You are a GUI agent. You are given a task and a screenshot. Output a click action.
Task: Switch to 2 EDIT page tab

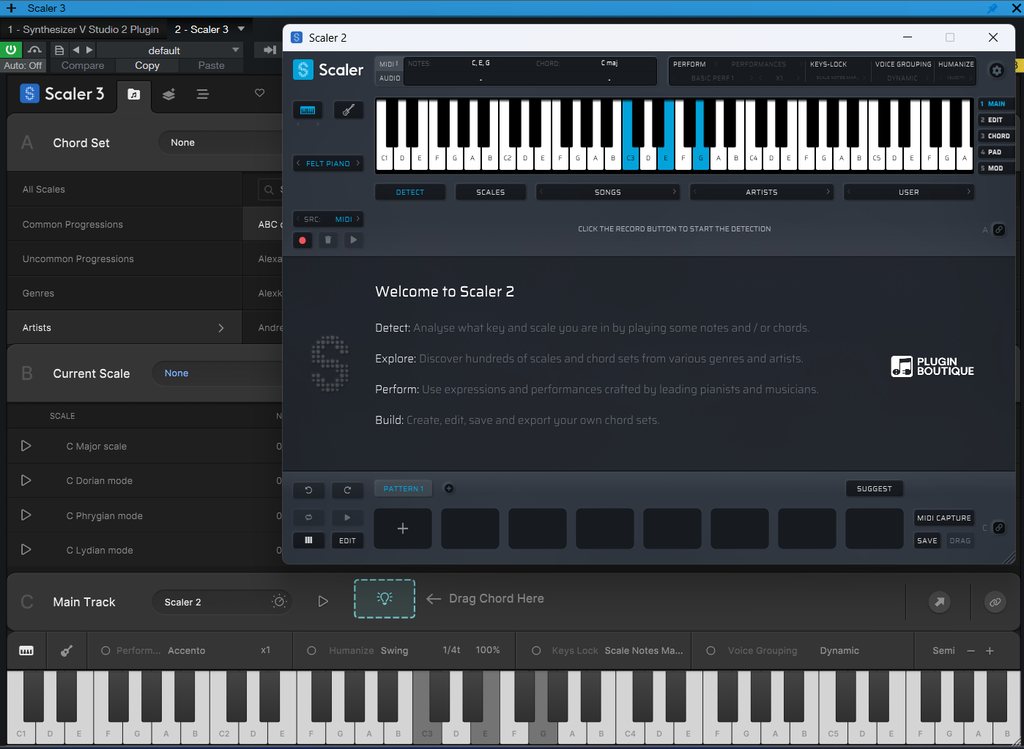coord(996,120)
